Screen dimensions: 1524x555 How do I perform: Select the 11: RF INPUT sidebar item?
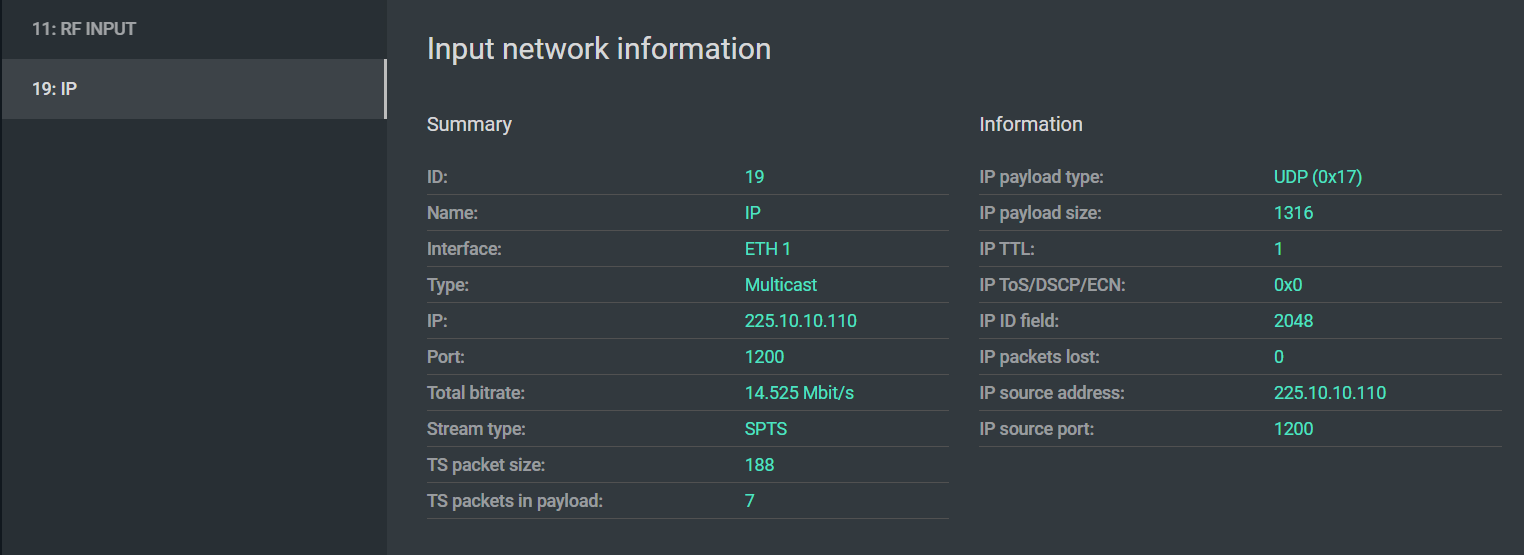(x=84, y=29)
